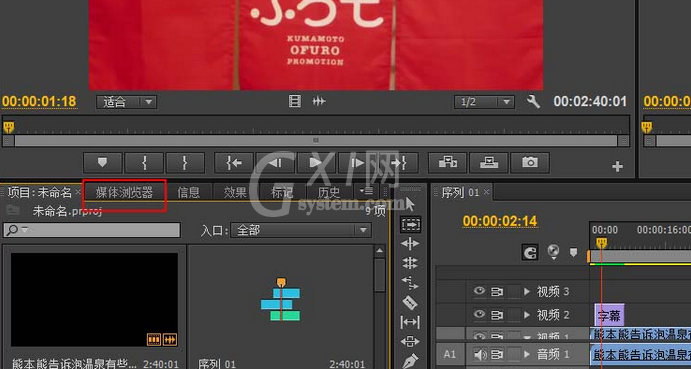The height and width of the screenshot is (369, 691).
Task: Select the Slip tool
Action: point(410,322)
